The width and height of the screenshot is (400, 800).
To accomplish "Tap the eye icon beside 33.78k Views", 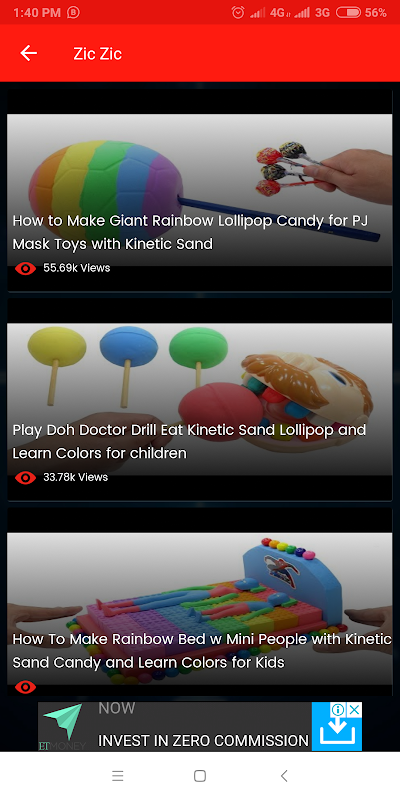I will [26, 478].
